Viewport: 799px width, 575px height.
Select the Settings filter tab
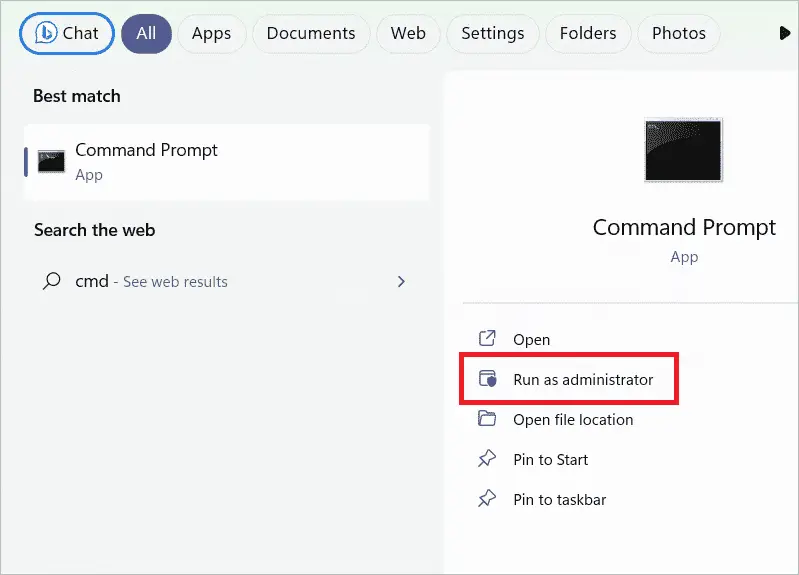(493, 34)
